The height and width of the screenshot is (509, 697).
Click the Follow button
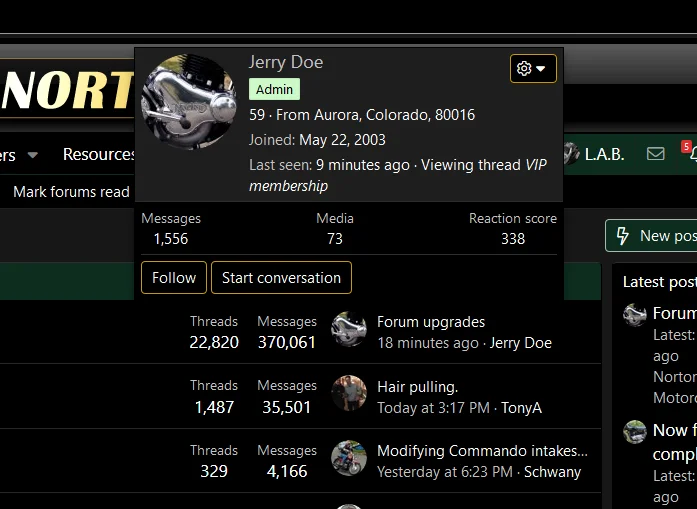coord(174,278)
